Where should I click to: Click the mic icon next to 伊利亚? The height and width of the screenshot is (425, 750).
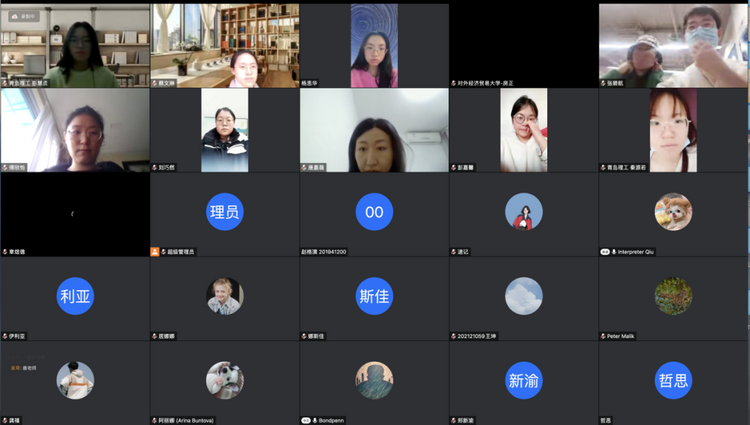click(x=5, y=336)
